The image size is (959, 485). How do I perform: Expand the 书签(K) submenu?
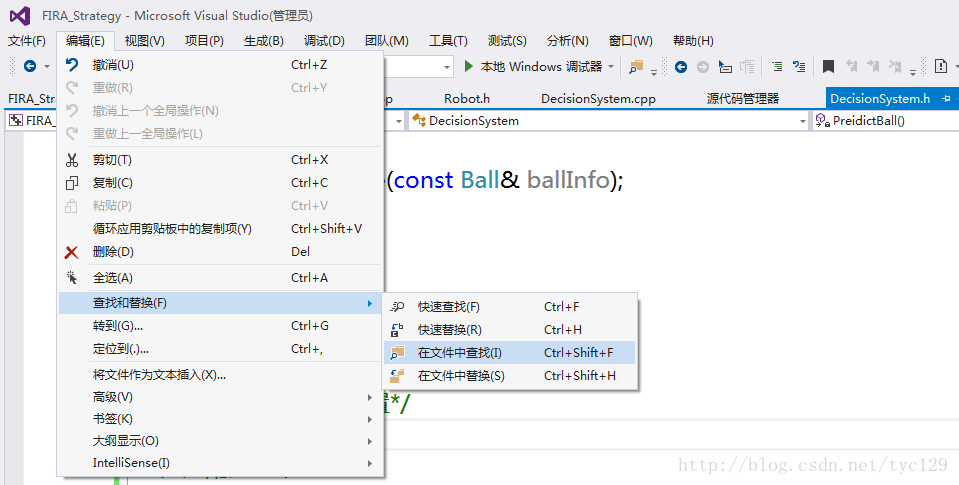coord(220,420)
